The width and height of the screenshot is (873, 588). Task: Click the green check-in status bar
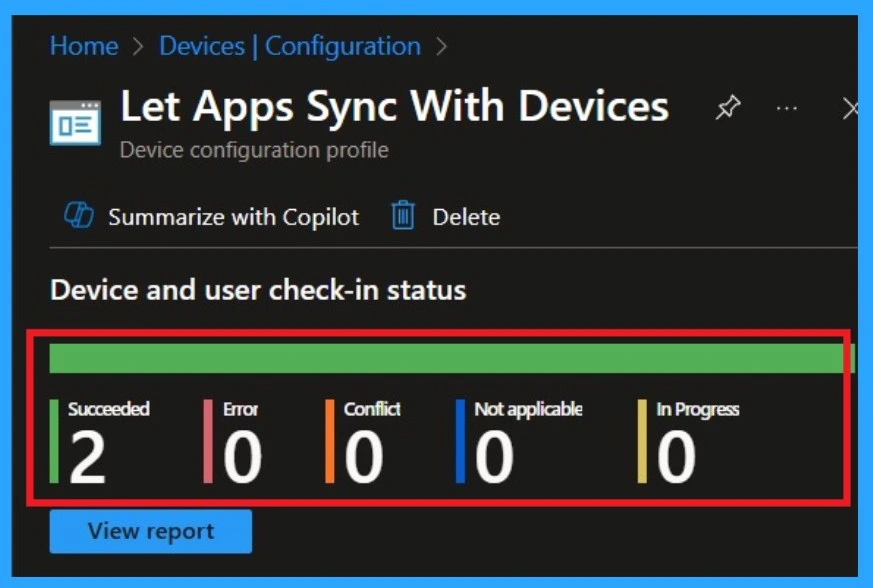coord(450,359)
